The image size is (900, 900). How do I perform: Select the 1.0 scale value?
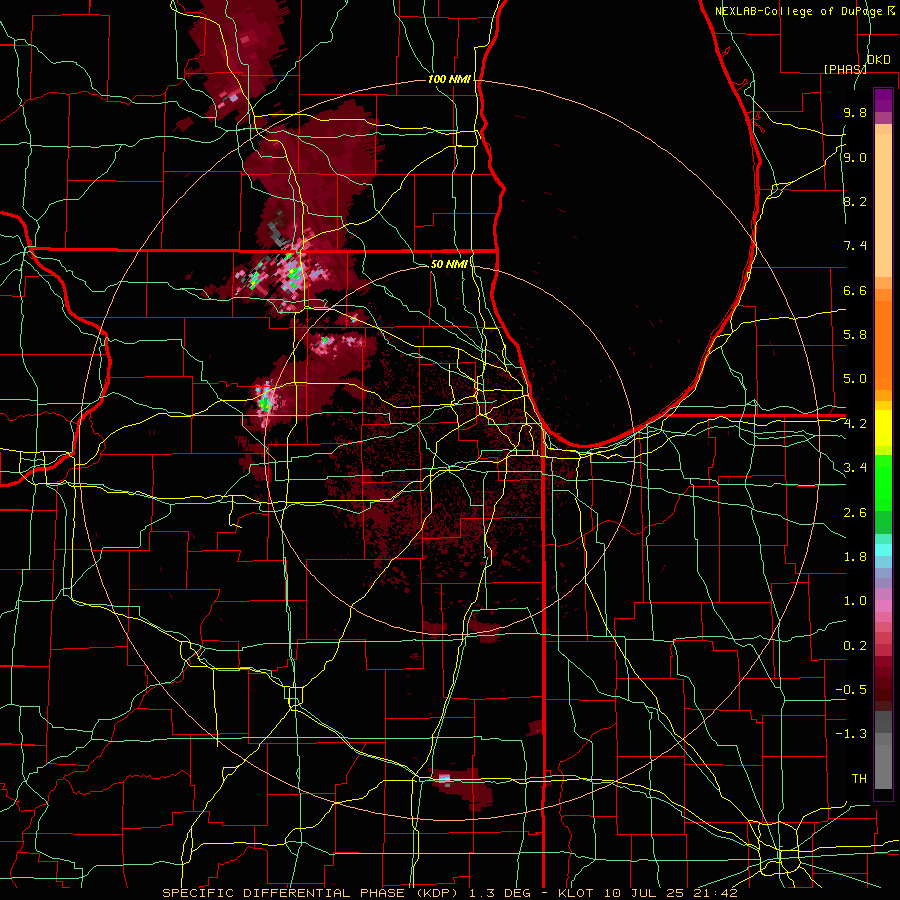(x=855, y=601)
